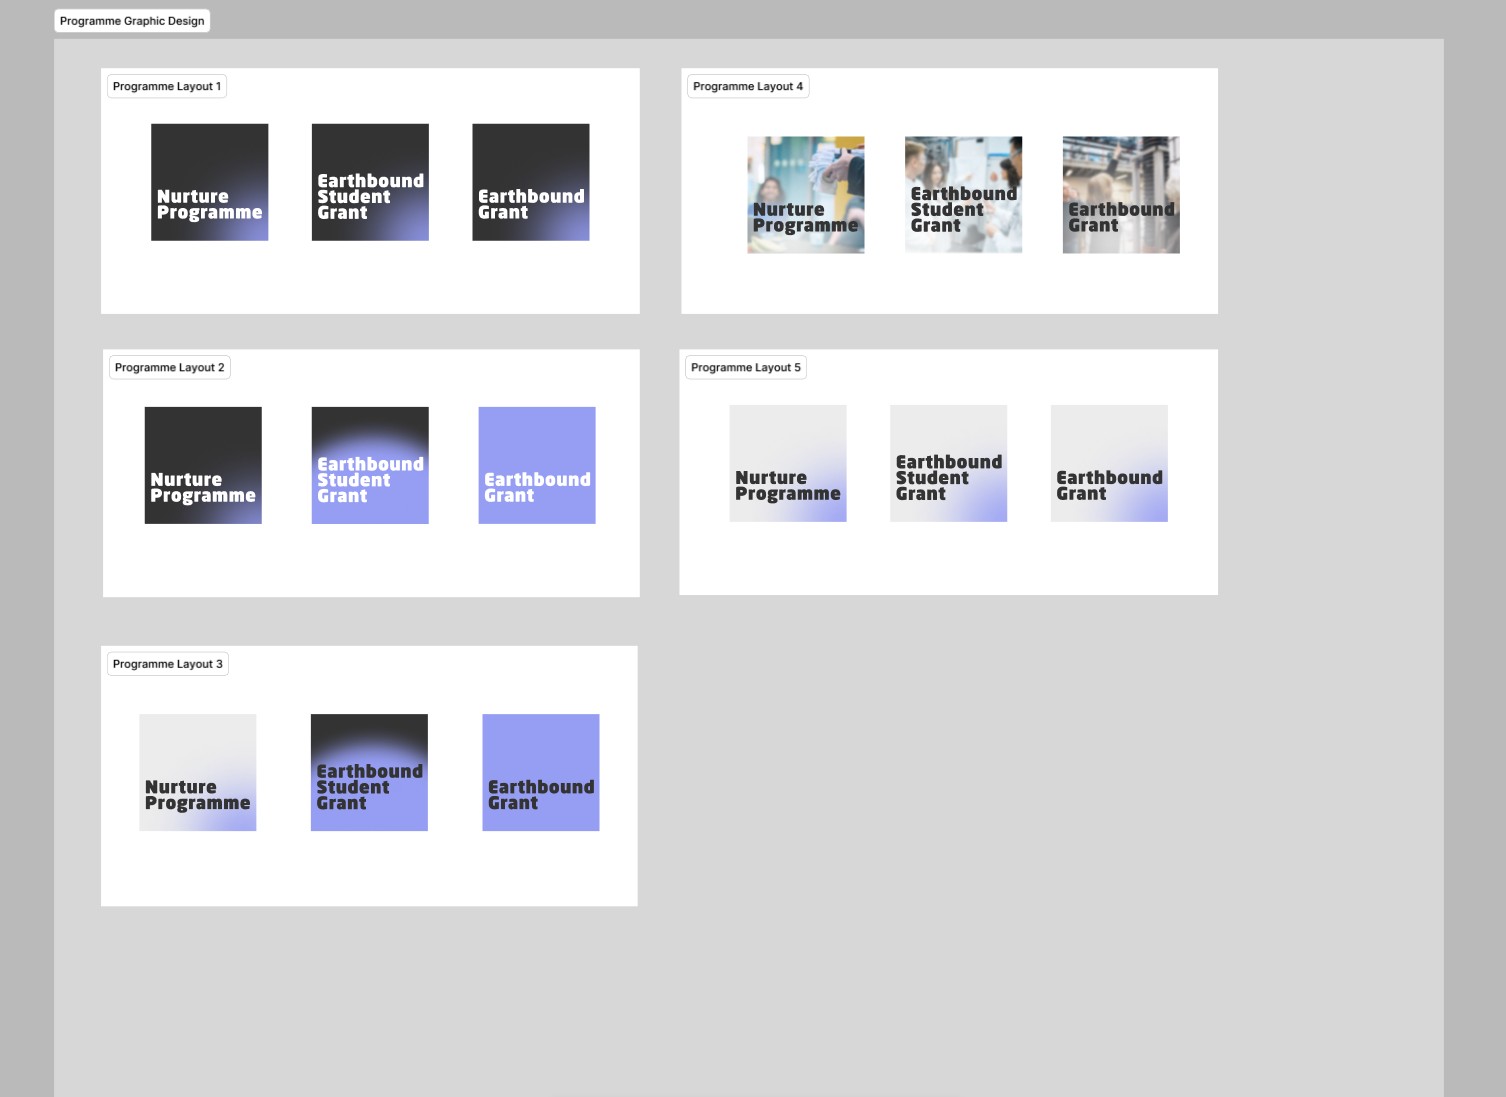Viewport: 1506px width, 1097px height.
Task: Select Earthbound Grant tile in Layout 1
Action: pos(530,182)
